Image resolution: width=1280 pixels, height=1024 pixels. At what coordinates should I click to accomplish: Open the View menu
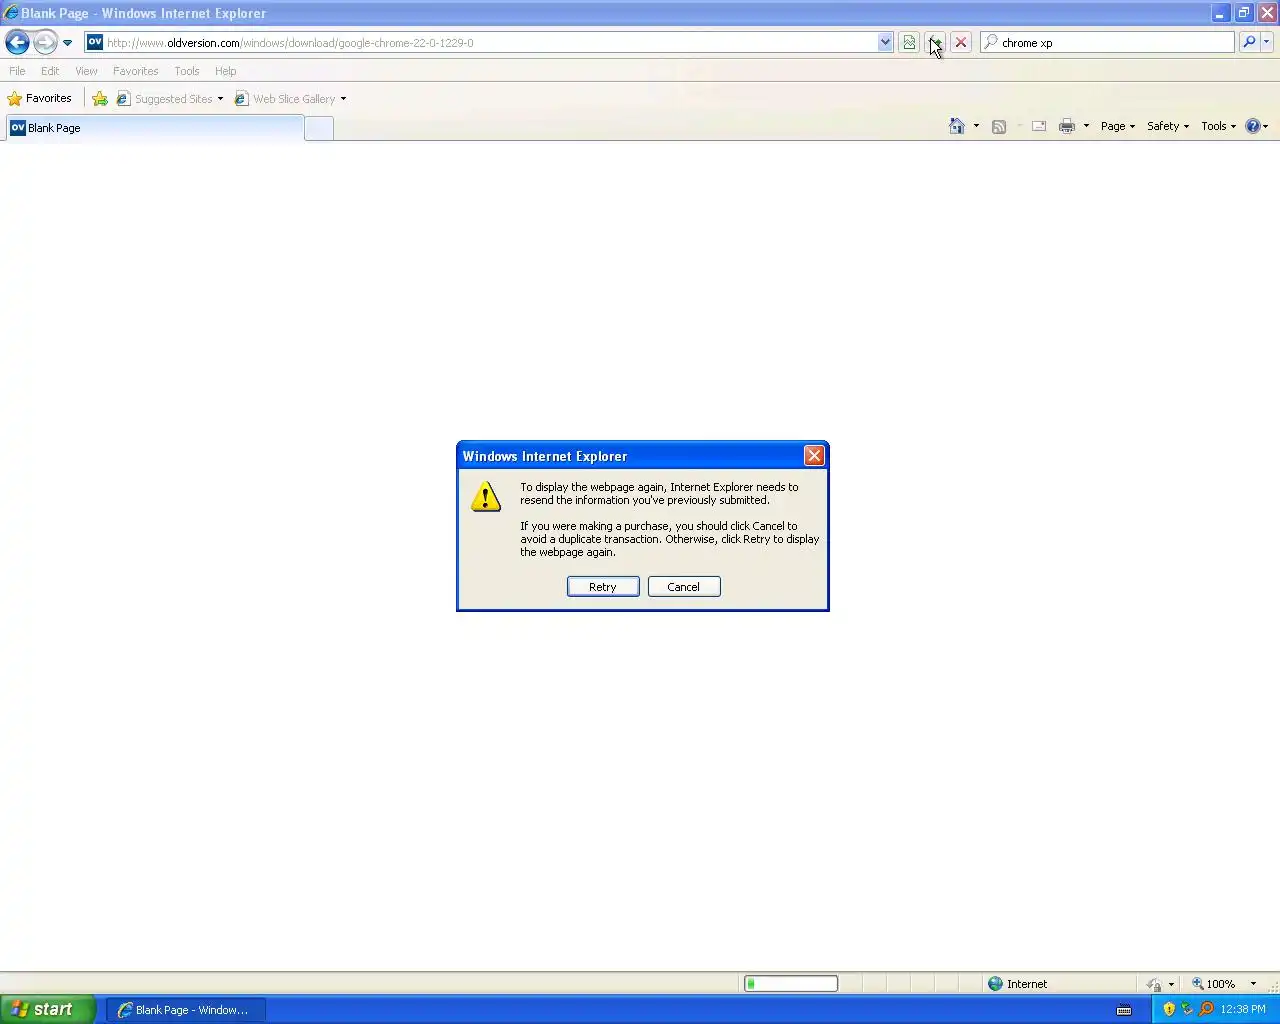pos(86,71)
